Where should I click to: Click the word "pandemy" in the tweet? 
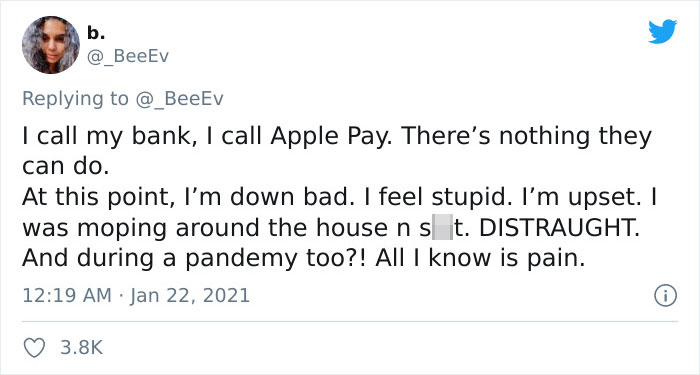241,259
